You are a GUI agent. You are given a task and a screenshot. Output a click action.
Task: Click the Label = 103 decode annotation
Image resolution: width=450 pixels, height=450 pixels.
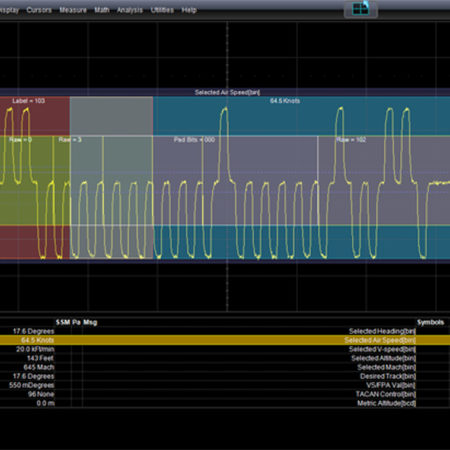28,101
